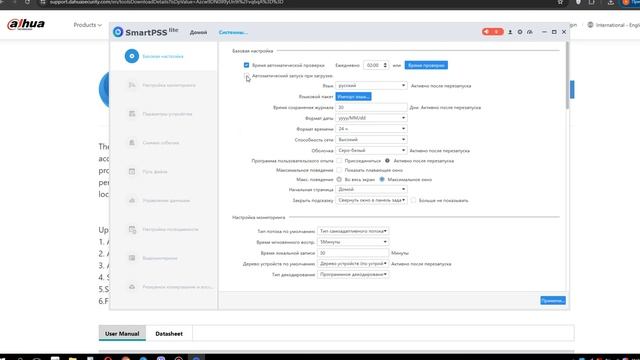Open the default device tree dropdown

353,264
